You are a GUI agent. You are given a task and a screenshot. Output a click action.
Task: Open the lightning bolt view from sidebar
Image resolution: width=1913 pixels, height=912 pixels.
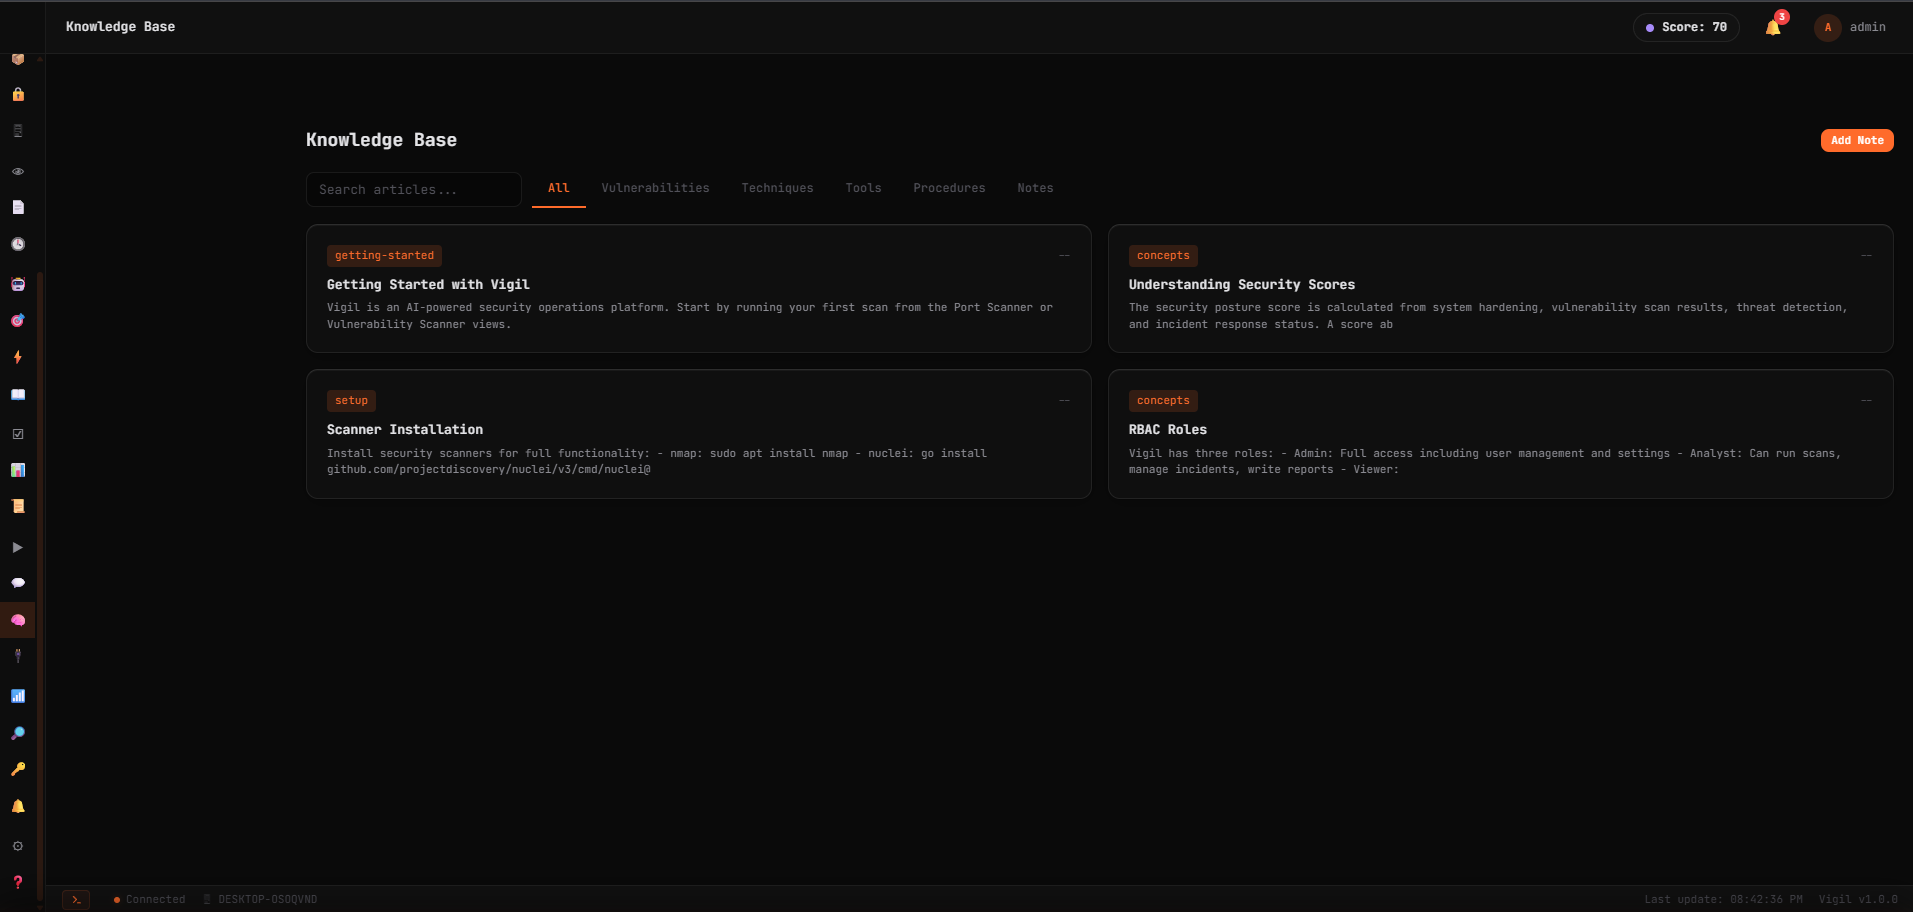pos(18,357)
